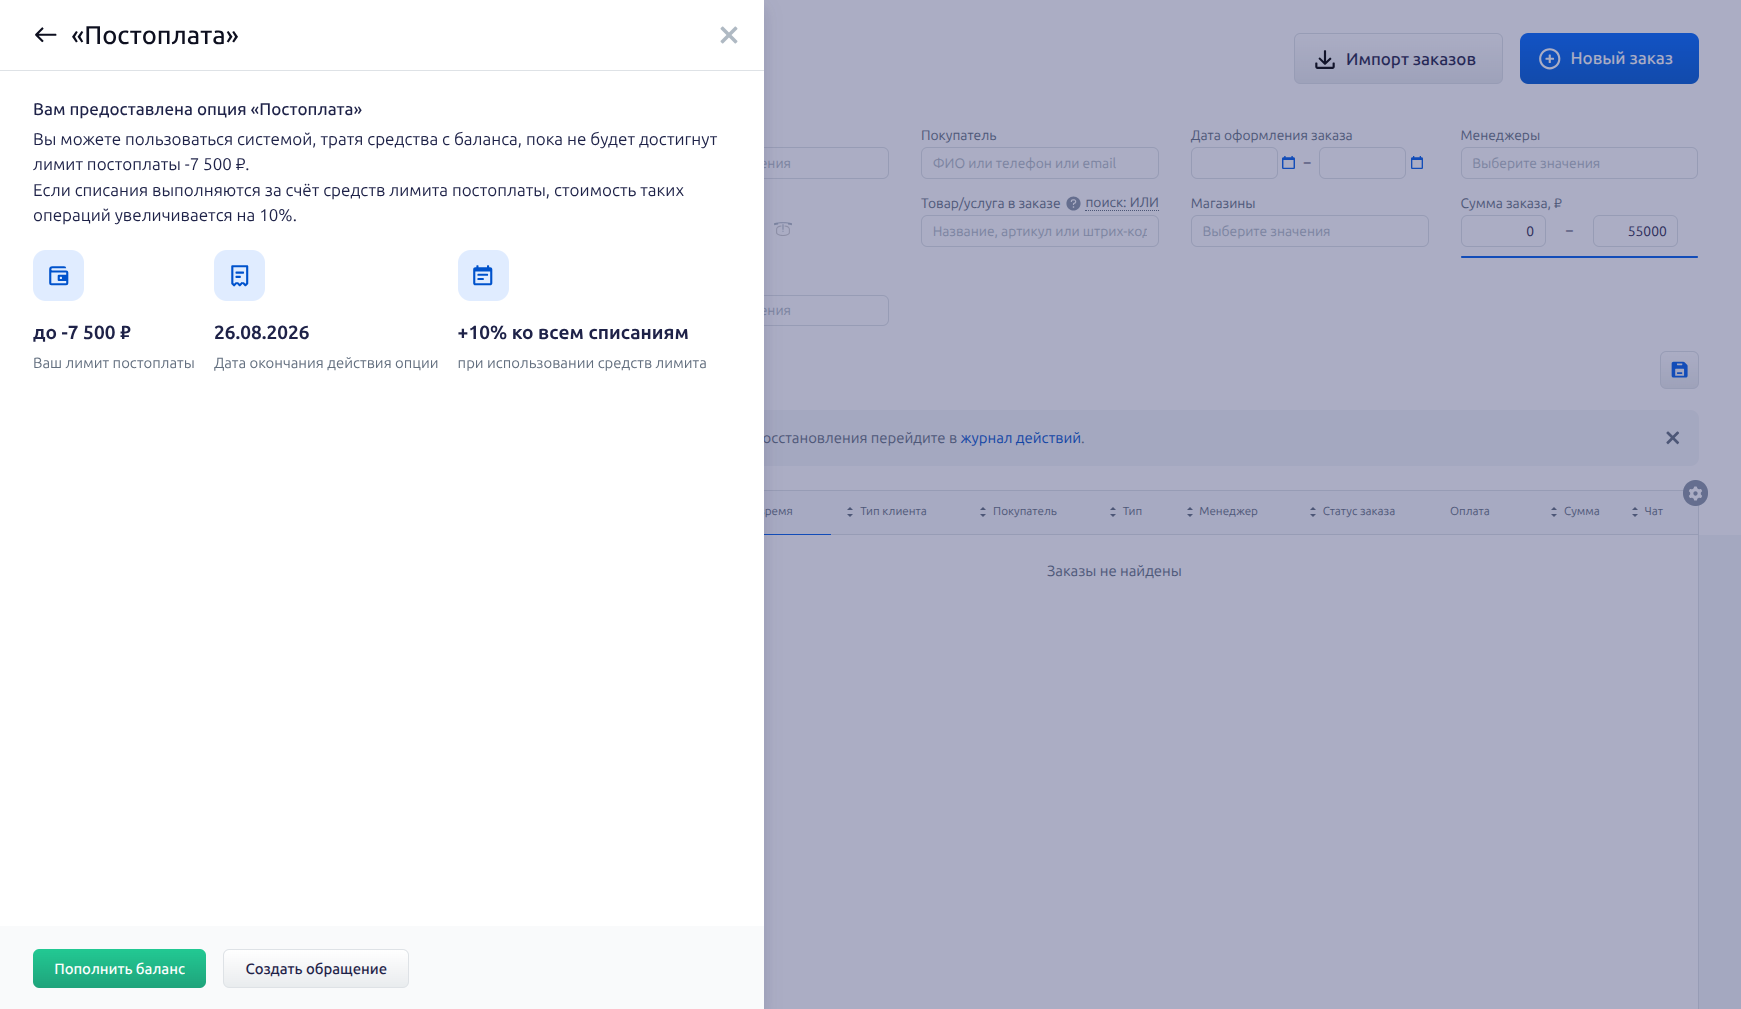
Task: Open the Менеджеры dropdown
Action: [x=1579, y=163]
